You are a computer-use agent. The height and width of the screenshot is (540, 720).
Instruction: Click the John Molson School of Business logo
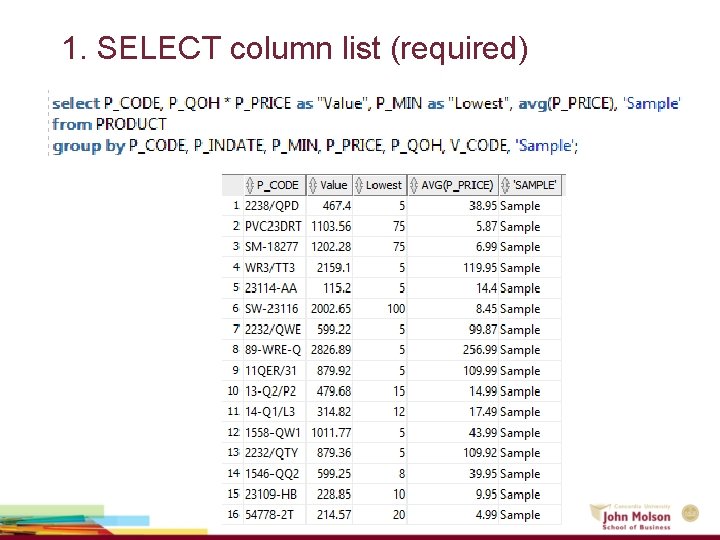[x=630, y=518]
